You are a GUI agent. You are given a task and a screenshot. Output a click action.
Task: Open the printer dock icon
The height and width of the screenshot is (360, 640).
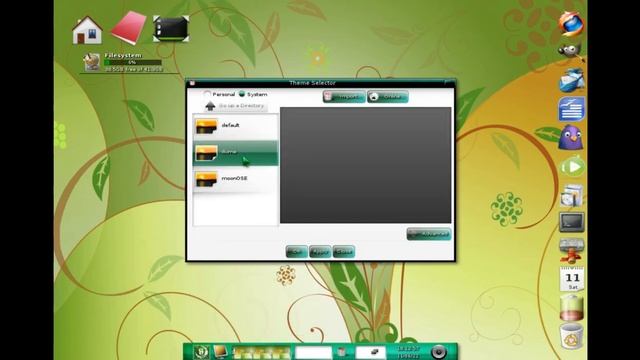pos(571,250)
